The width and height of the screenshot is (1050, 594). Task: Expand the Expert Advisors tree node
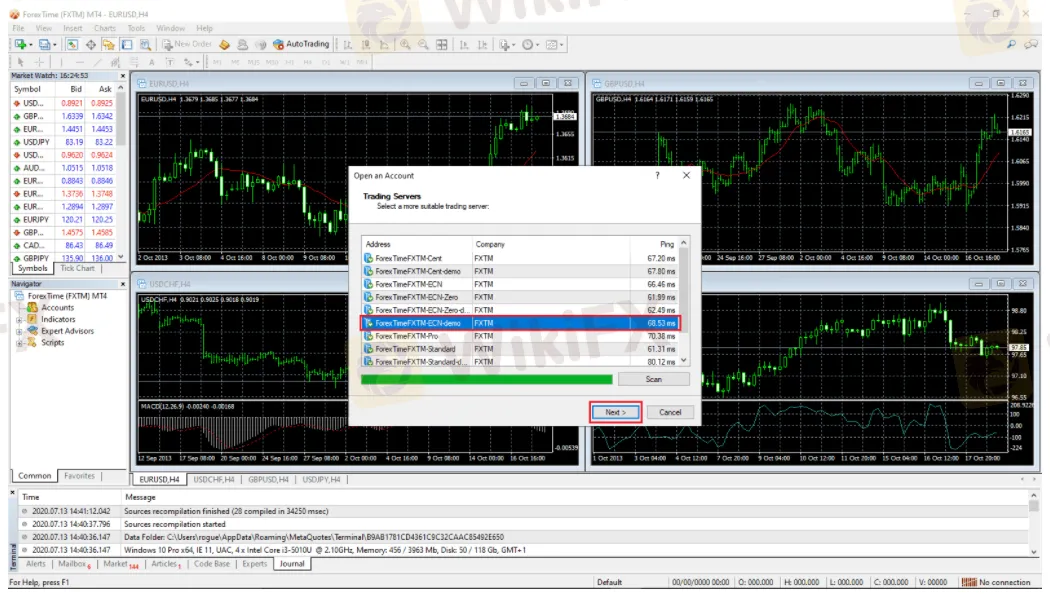coord(19,331)
